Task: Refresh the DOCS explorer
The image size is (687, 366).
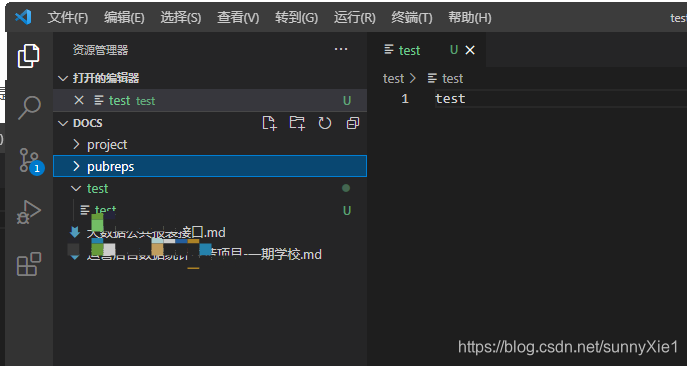Action: coord(325,123)
